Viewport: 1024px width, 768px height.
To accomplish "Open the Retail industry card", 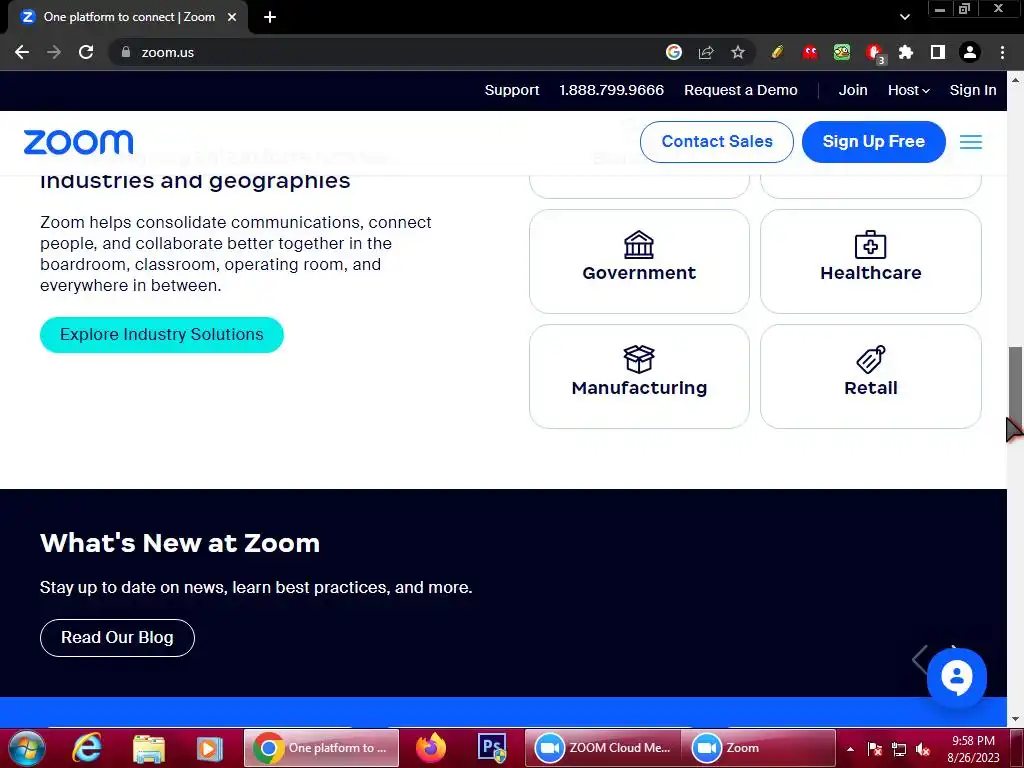I will coord(871,376).
